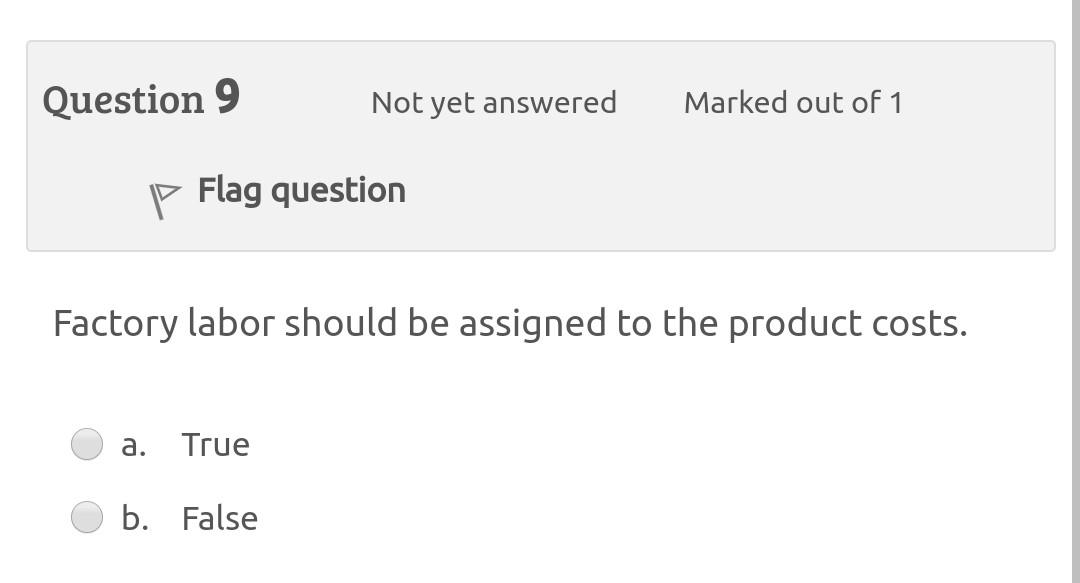Click the Question 9 heading
Screen dimensions: 1080x583
tap(142, 99)
